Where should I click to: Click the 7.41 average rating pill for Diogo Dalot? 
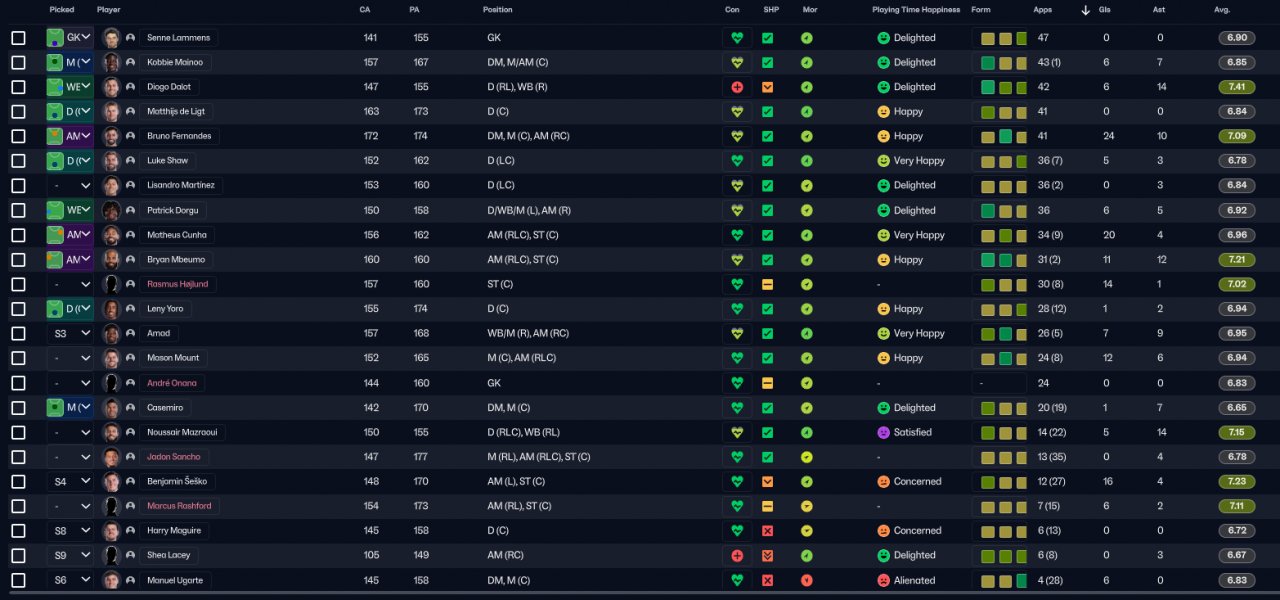1236,87
